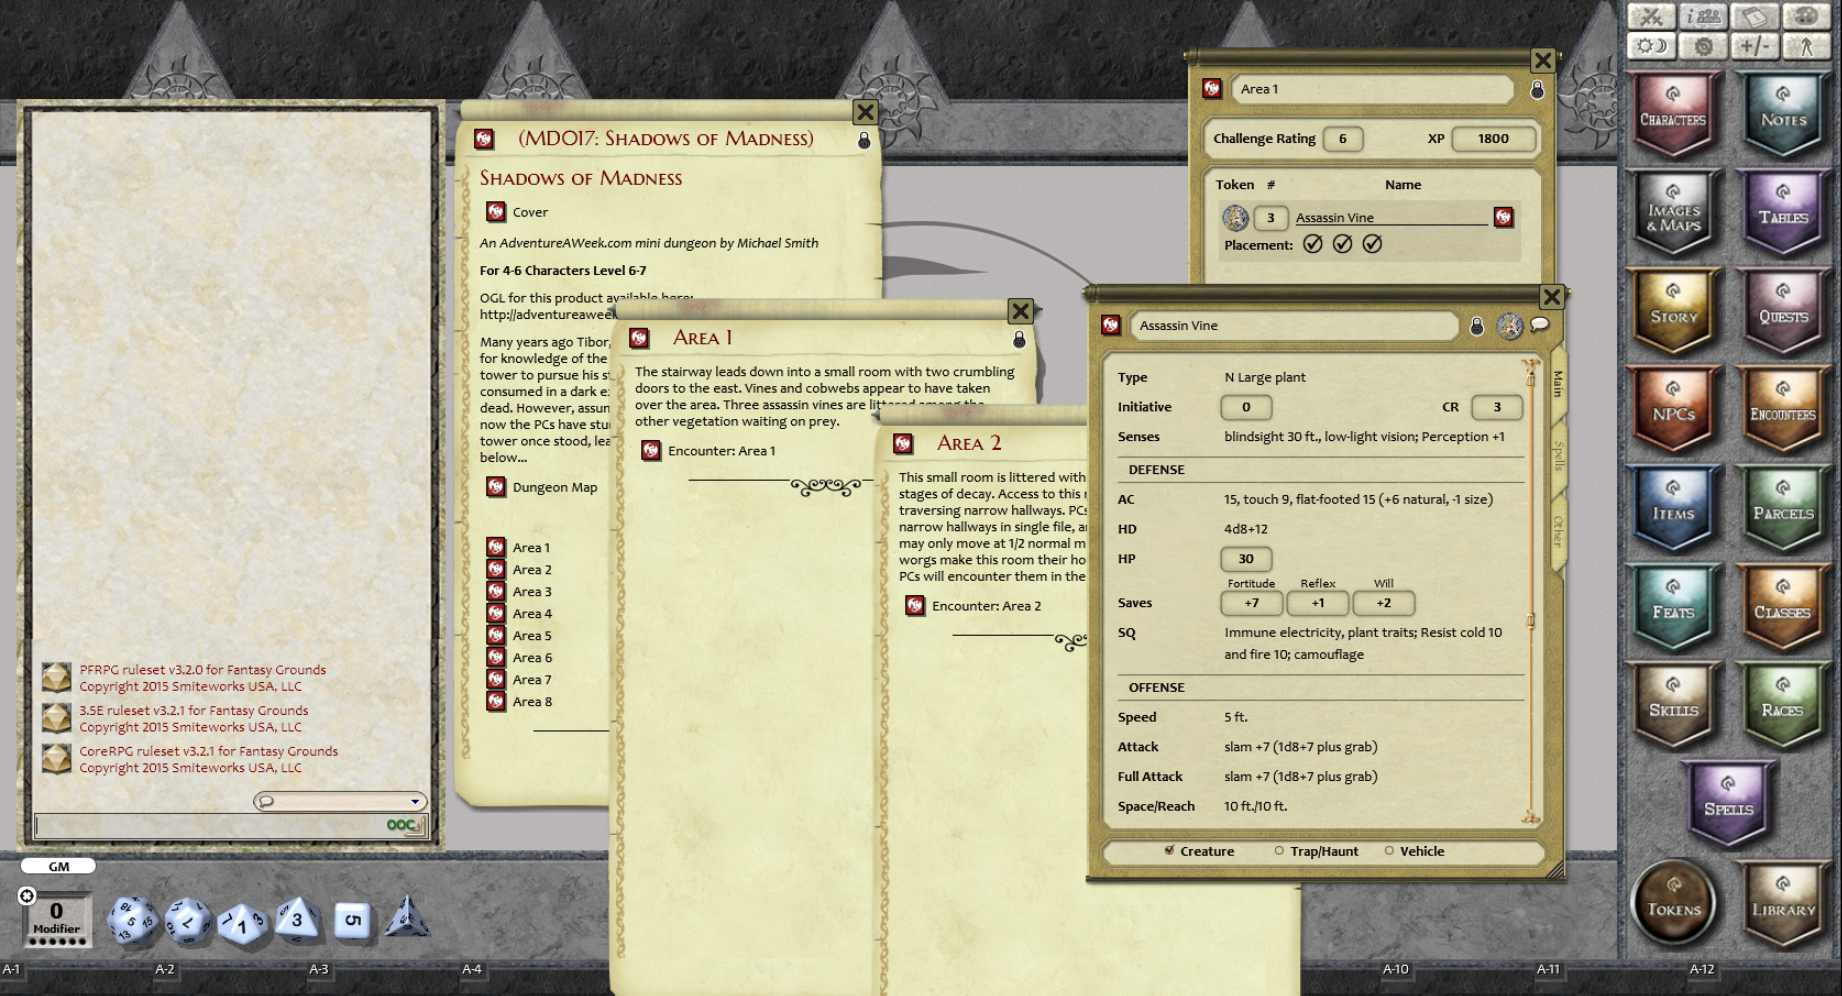Toggle the lock icon on Assassin Vine sheet
1842x996 pixels.
tap(1476, 326)
